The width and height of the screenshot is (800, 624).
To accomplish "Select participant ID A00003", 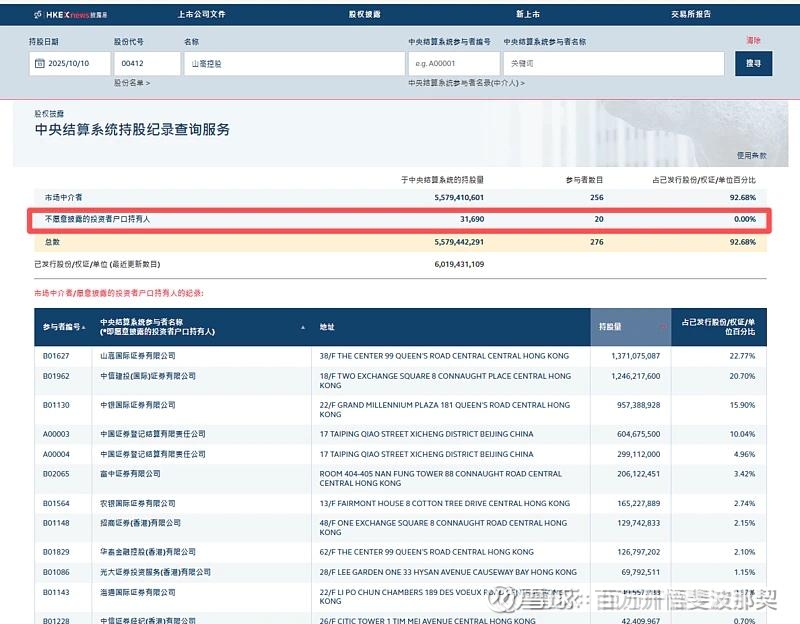I will (x=56, y=434).
